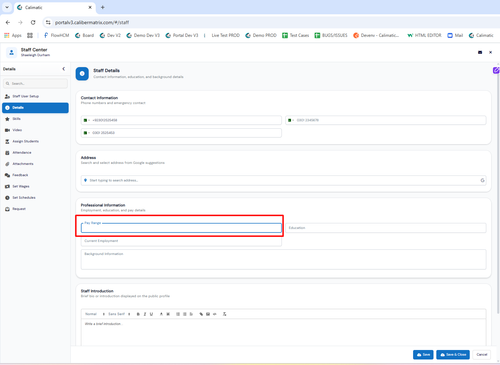Viewport: 500px width, 365px height.
Task: Click the Request headset icon
Action: pos(7,209)
